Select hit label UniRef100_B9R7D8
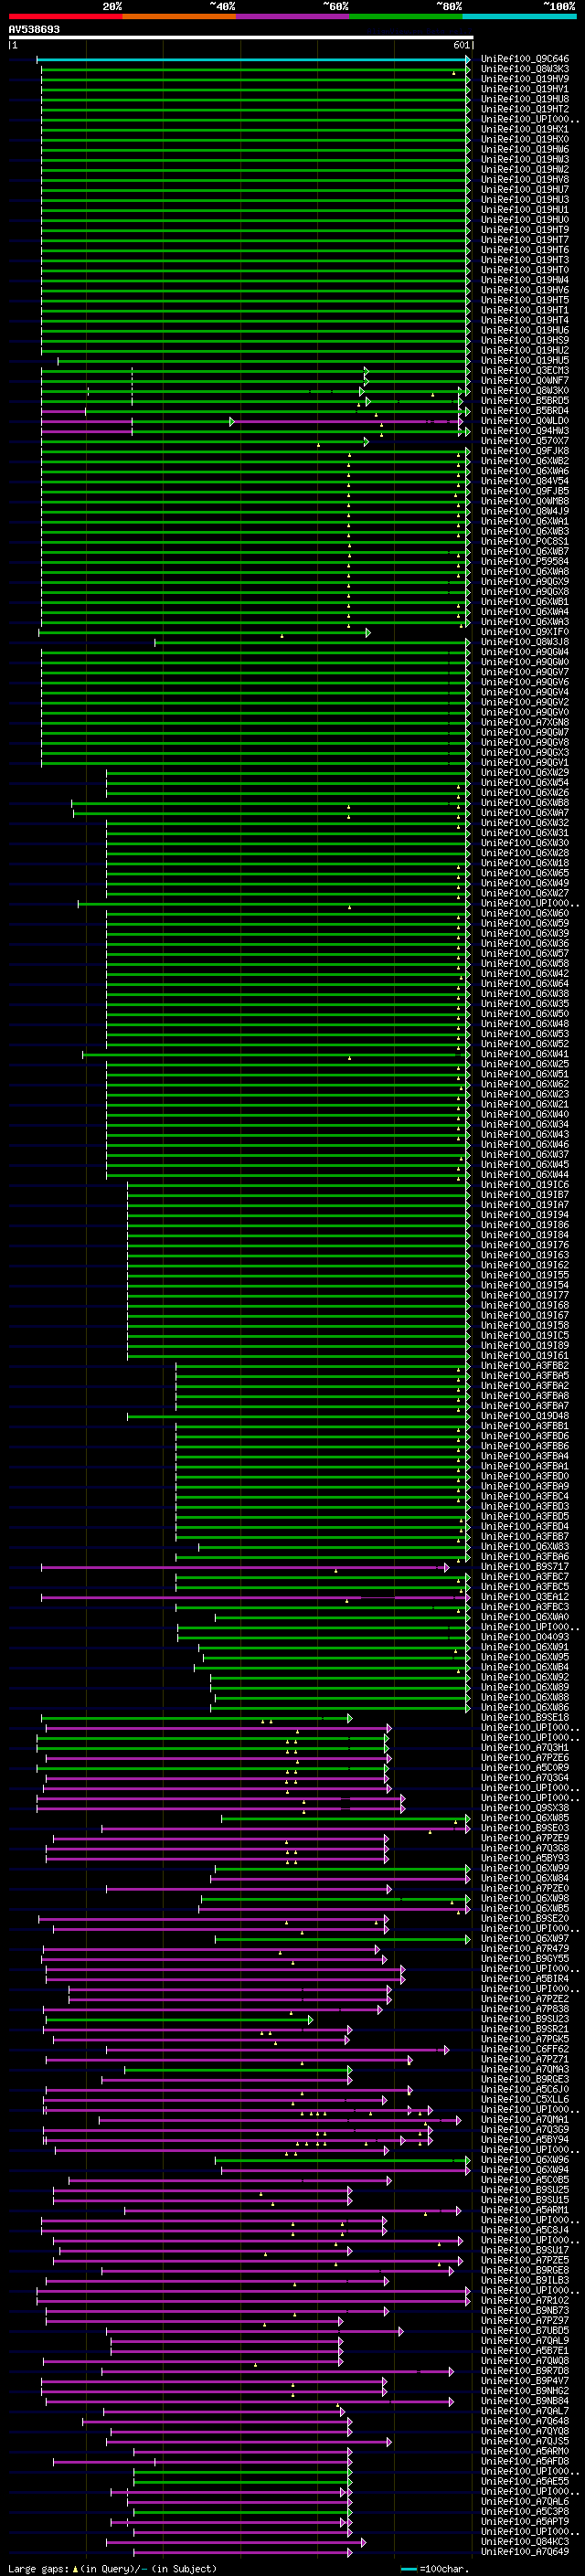 coord(525,2370)
